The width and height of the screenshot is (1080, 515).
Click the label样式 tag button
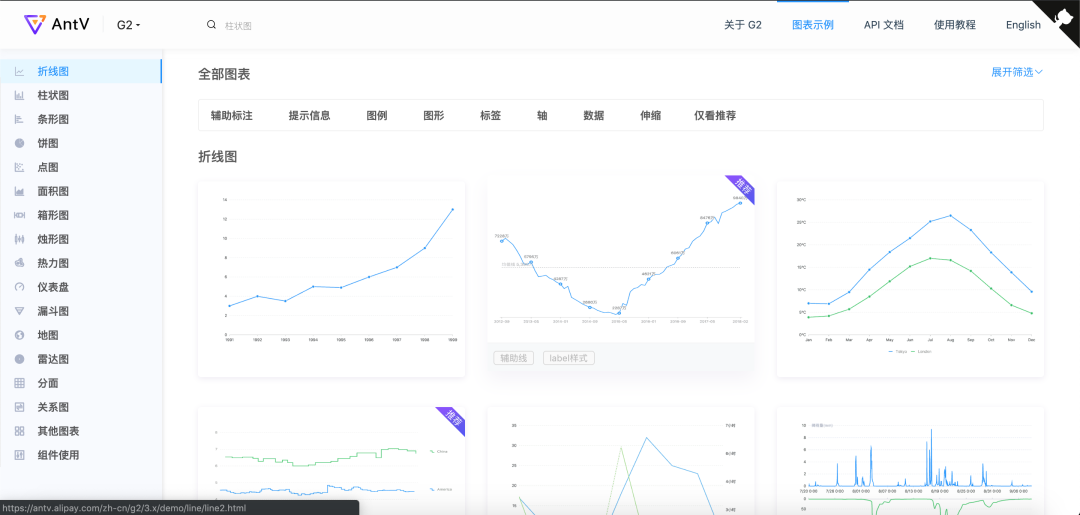click(x=568, y=358)
